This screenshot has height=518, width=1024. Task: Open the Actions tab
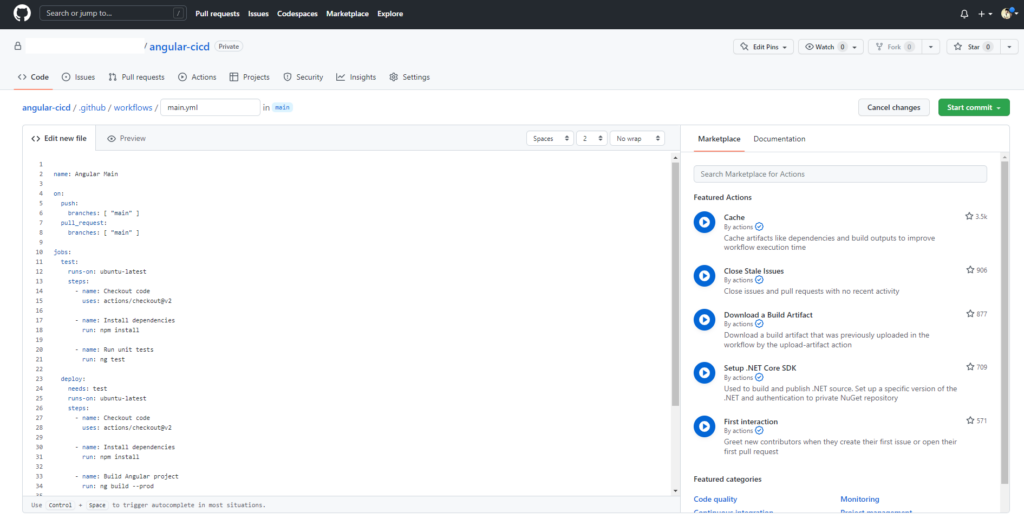tap(197, 77)
